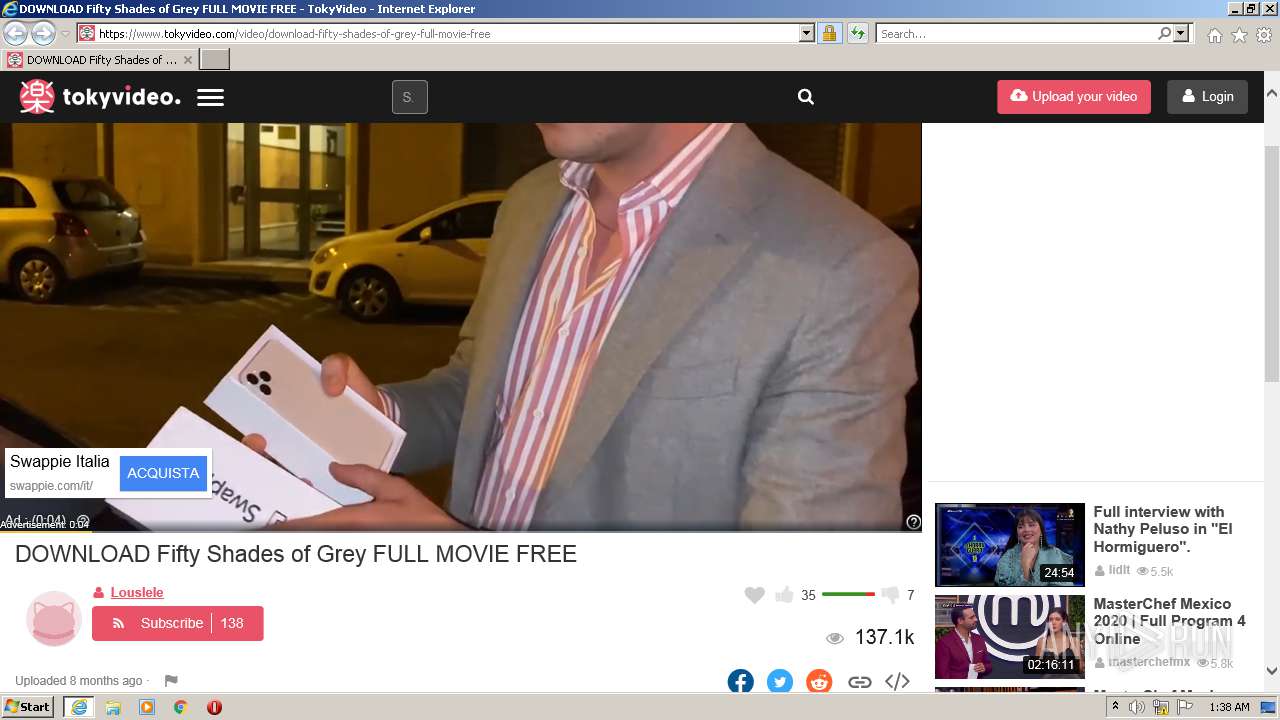
Task: Click the IE search box
Action: click(x=1017, y=33)
